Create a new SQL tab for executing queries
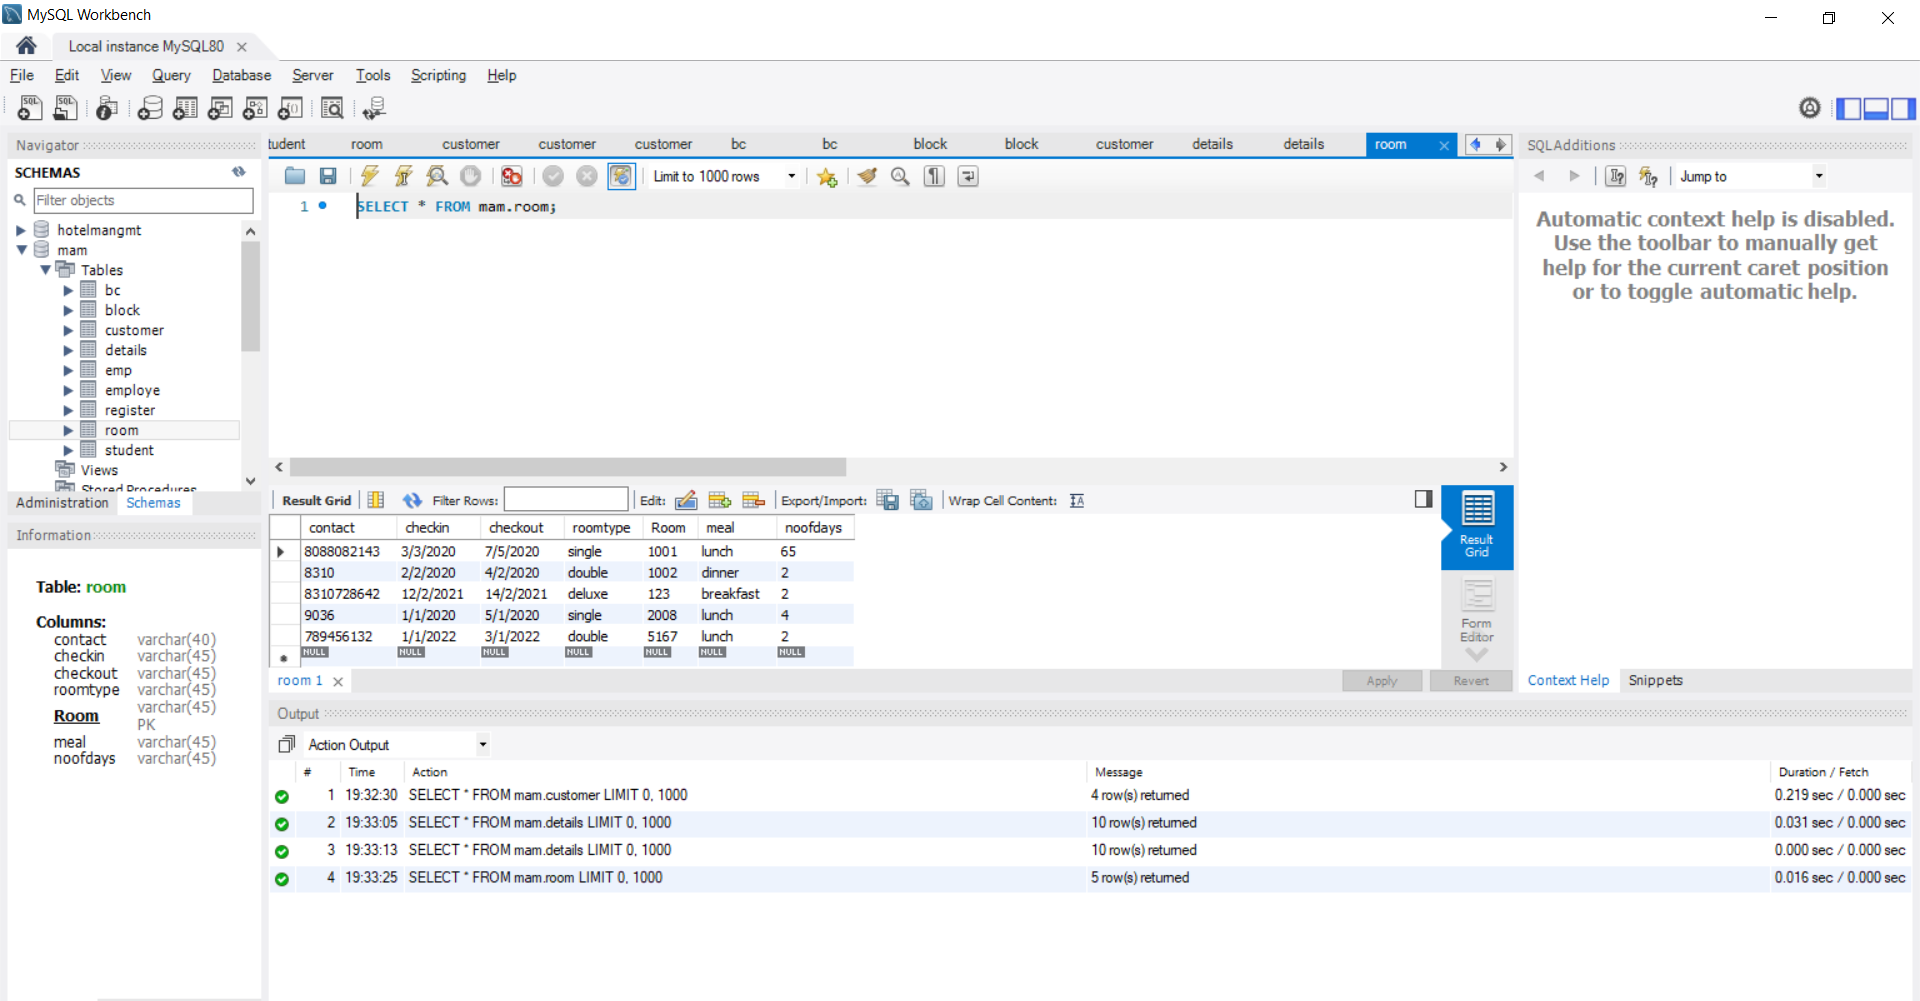1920x1001 pixels. (x=29, y=108)
